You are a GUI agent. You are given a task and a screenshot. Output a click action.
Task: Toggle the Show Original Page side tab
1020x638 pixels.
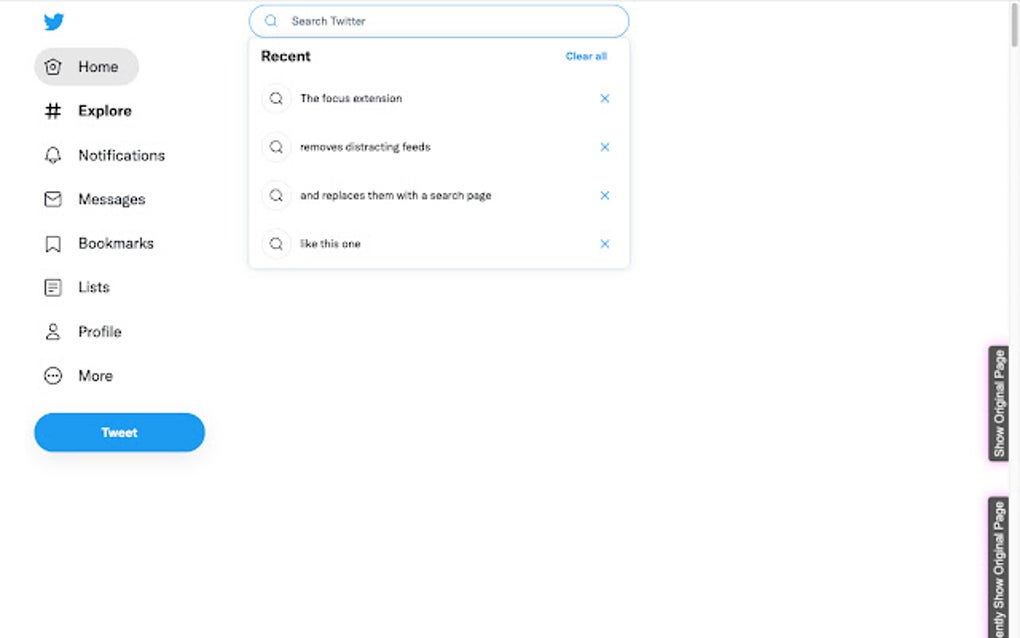(x=999, y=403)
